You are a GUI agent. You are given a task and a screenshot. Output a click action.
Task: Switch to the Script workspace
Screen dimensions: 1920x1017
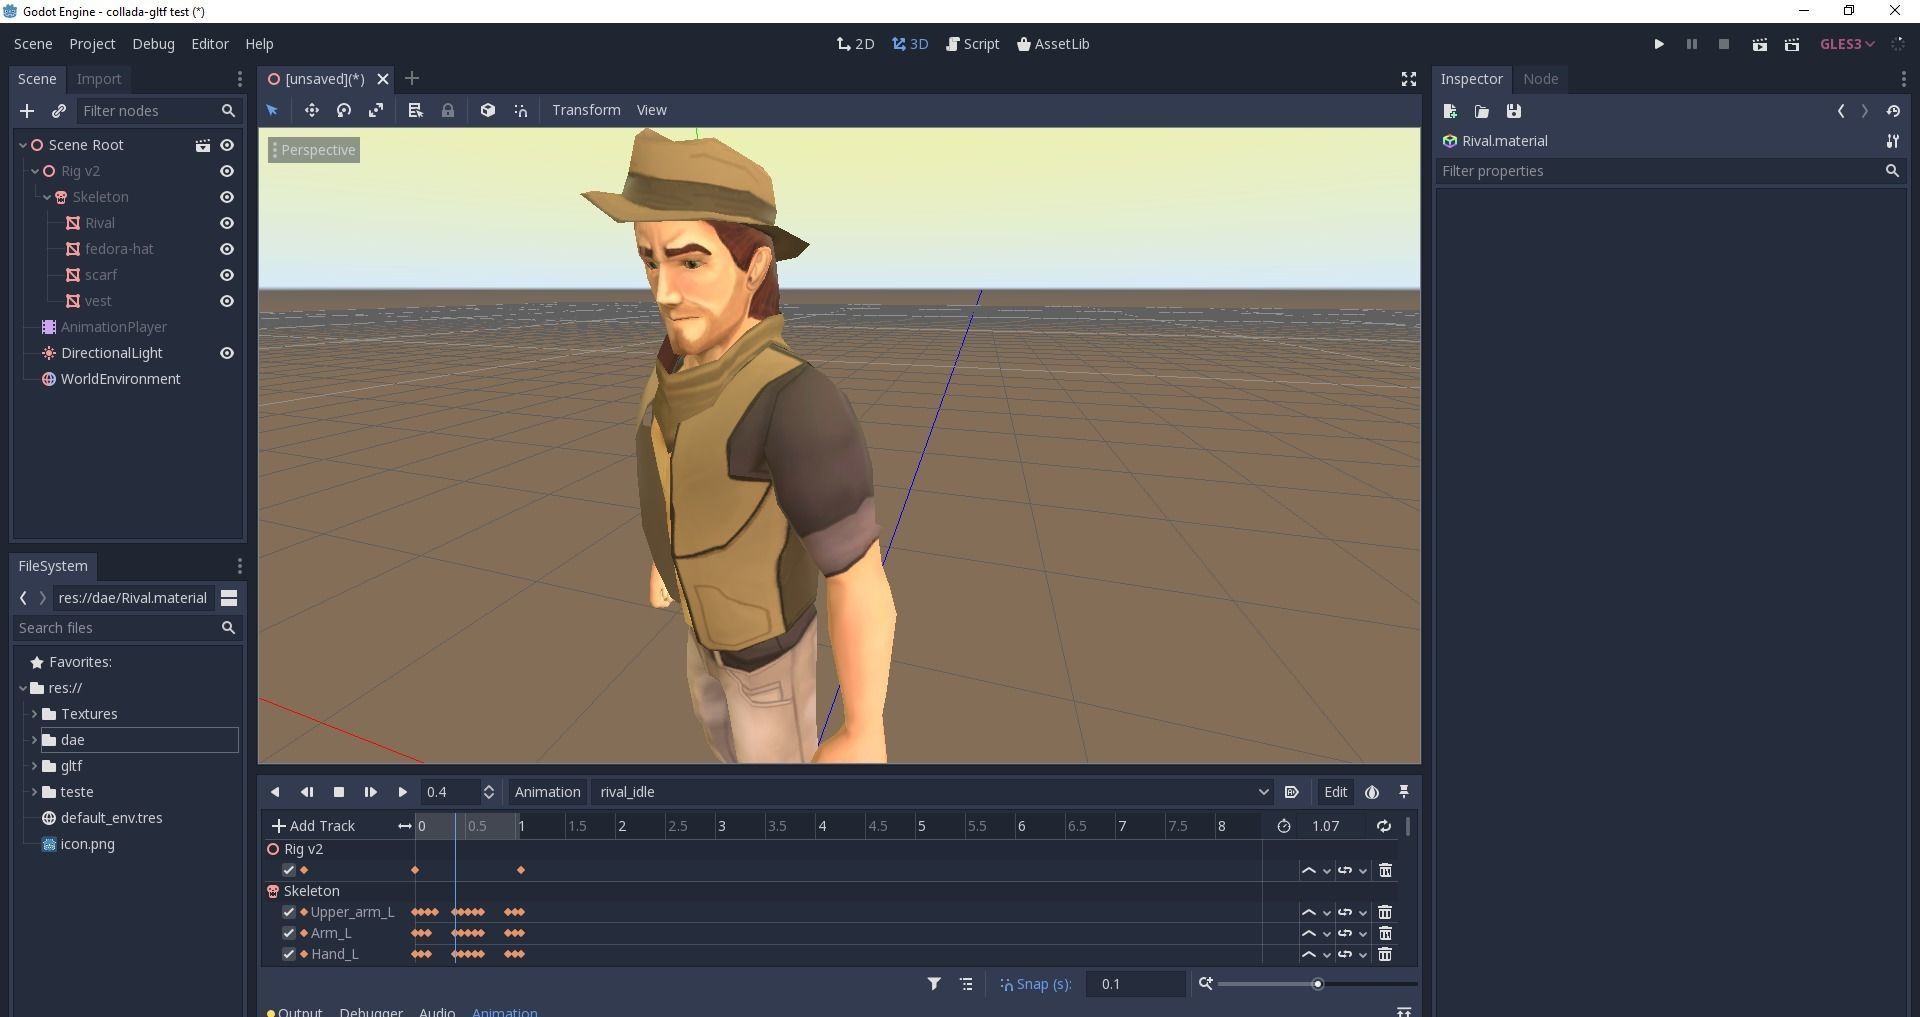pyautogui.click(x=973, y=44)
